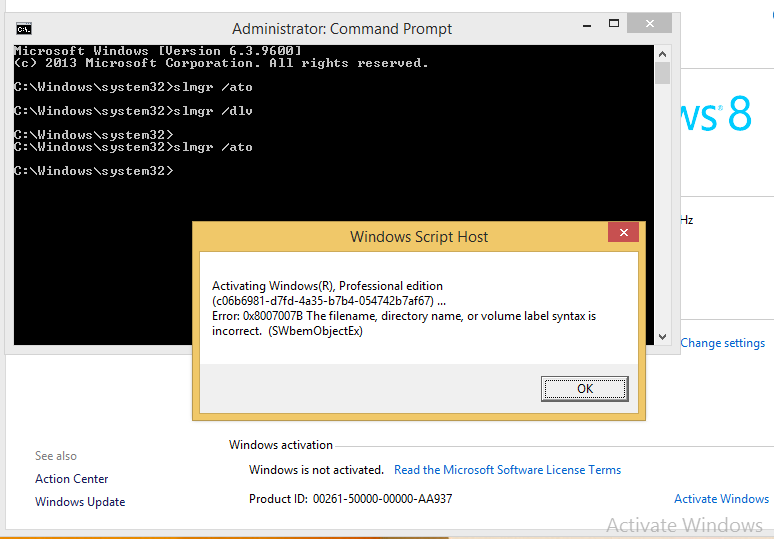Click the Command Prompt system menu icon

[x=24, y=29]
